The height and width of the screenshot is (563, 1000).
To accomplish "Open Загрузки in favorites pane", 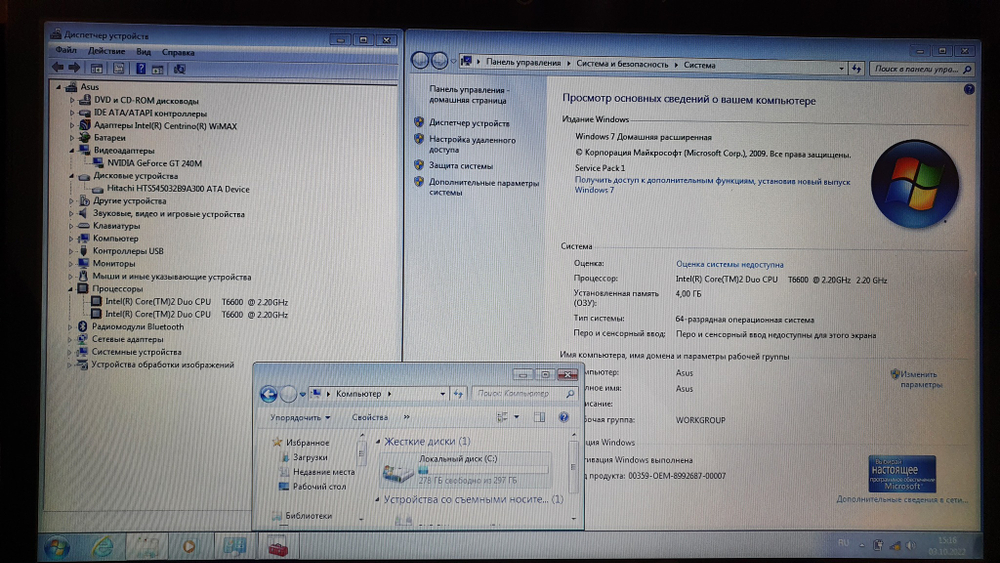I will point(310,457).
